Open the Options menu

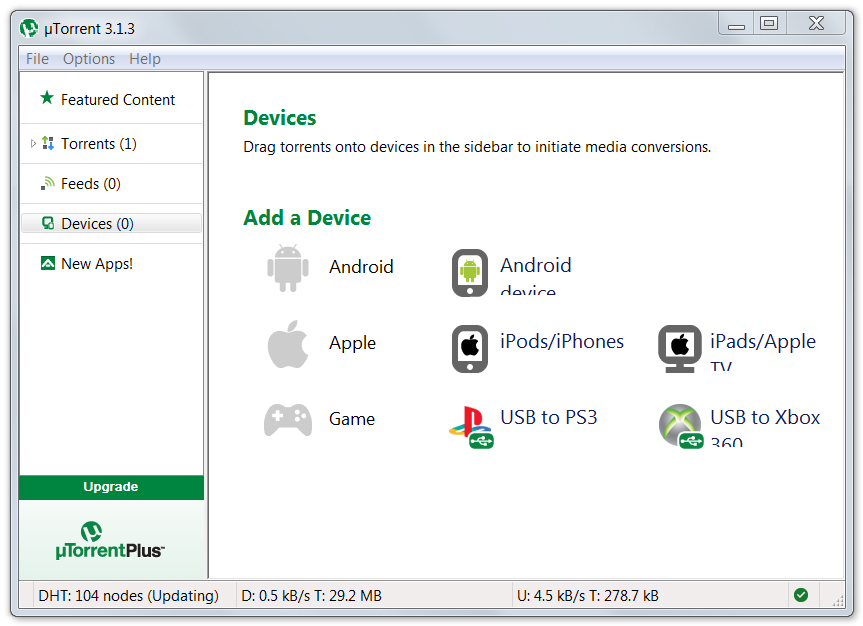(89, 58)
